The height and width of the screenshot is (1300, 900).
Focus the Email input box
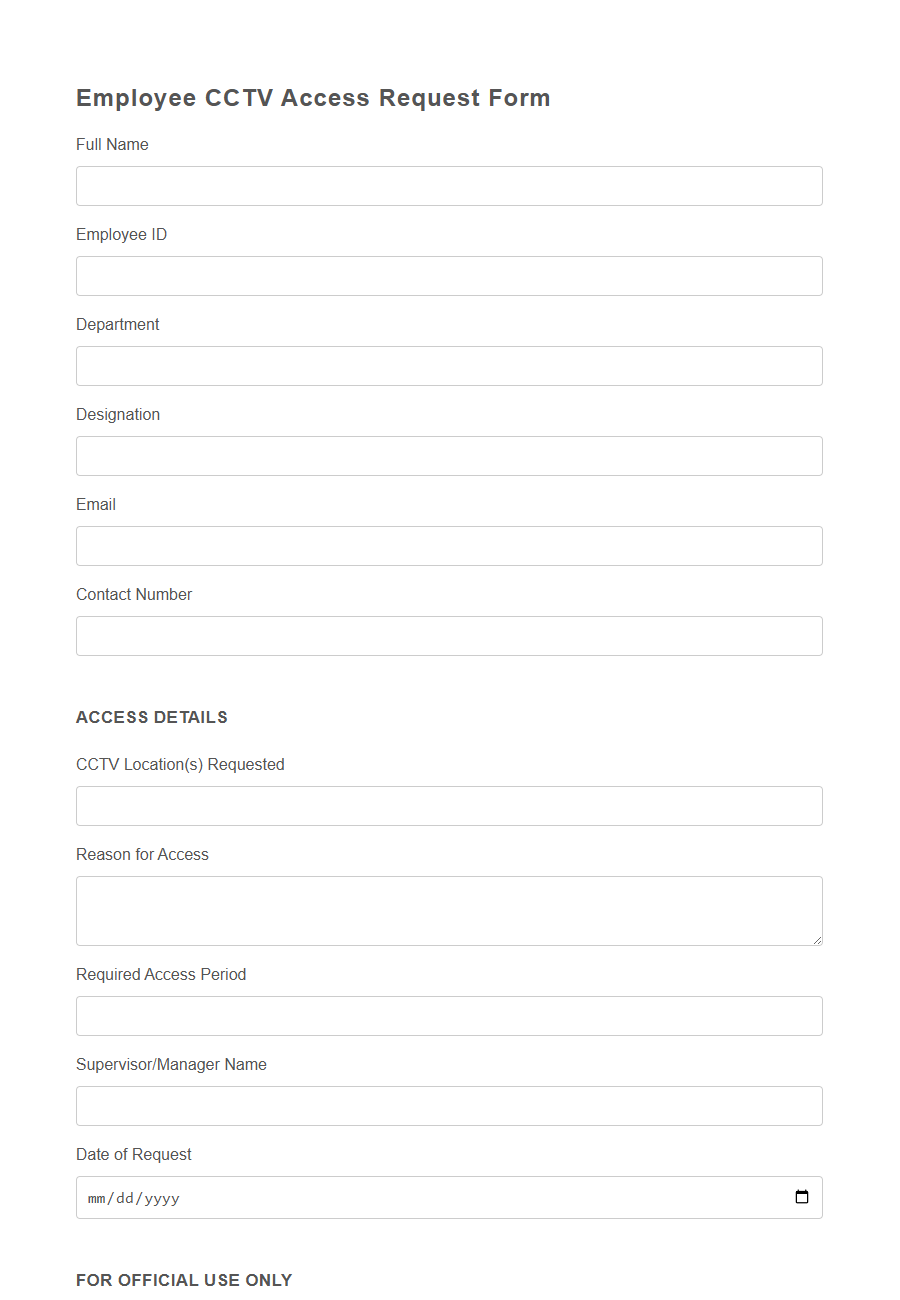click(x=449, y=546)
